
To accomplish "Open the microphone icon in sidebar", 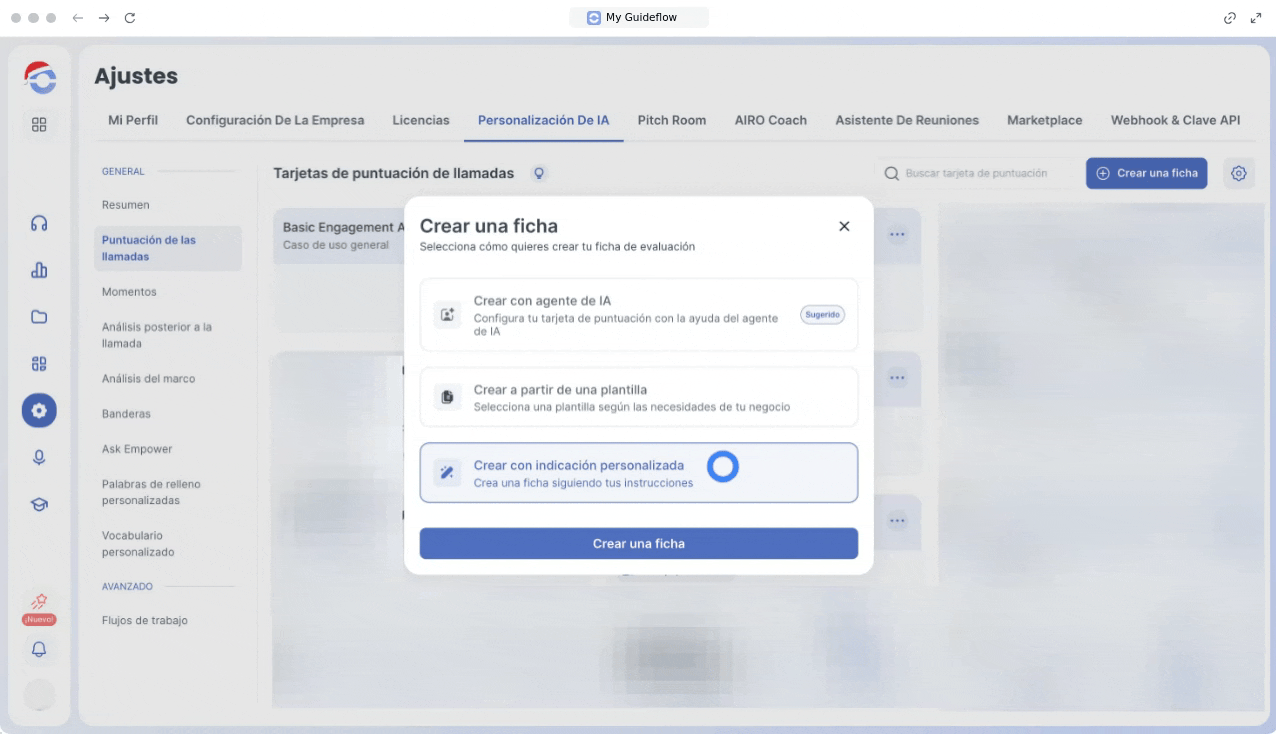I will [39, 457].
